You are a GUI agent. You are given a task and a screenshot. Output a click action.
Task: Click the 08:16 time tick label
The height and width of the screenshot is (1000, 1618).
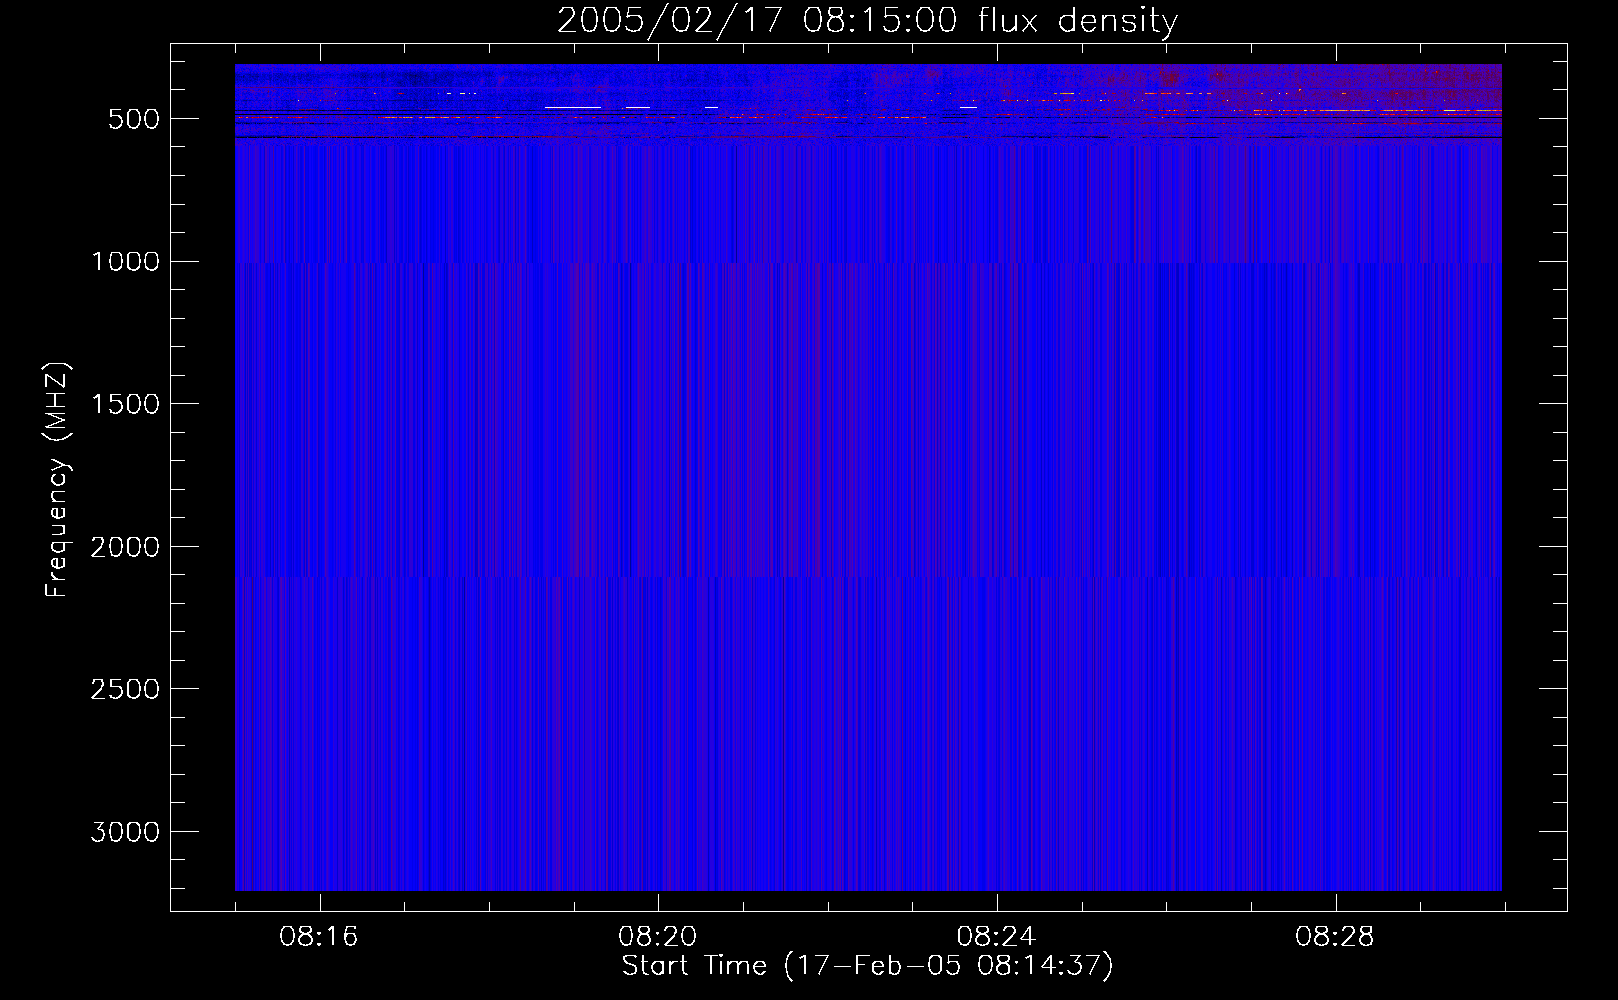(319, 937)
